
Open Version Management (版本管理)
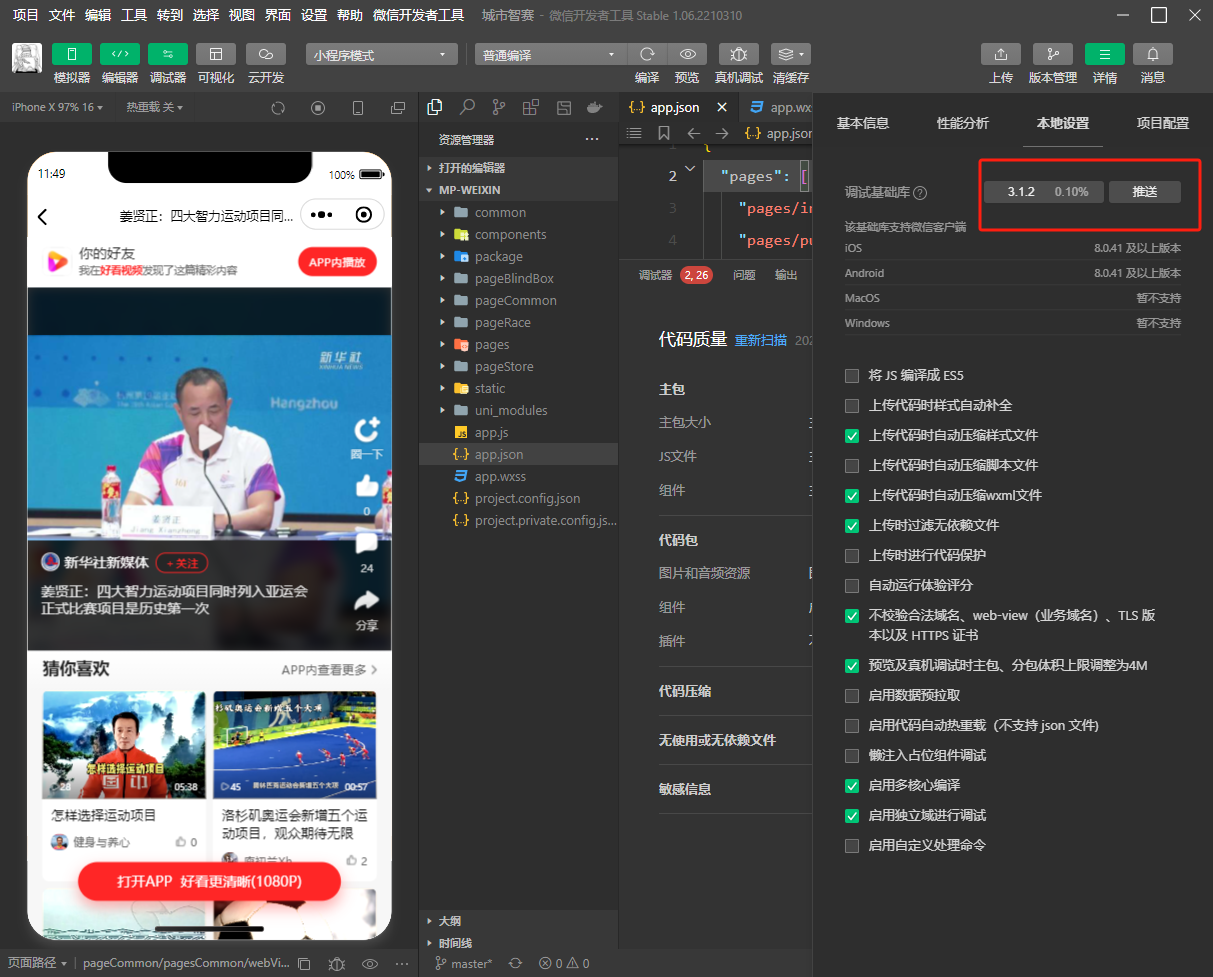(x=1052, y=54)
